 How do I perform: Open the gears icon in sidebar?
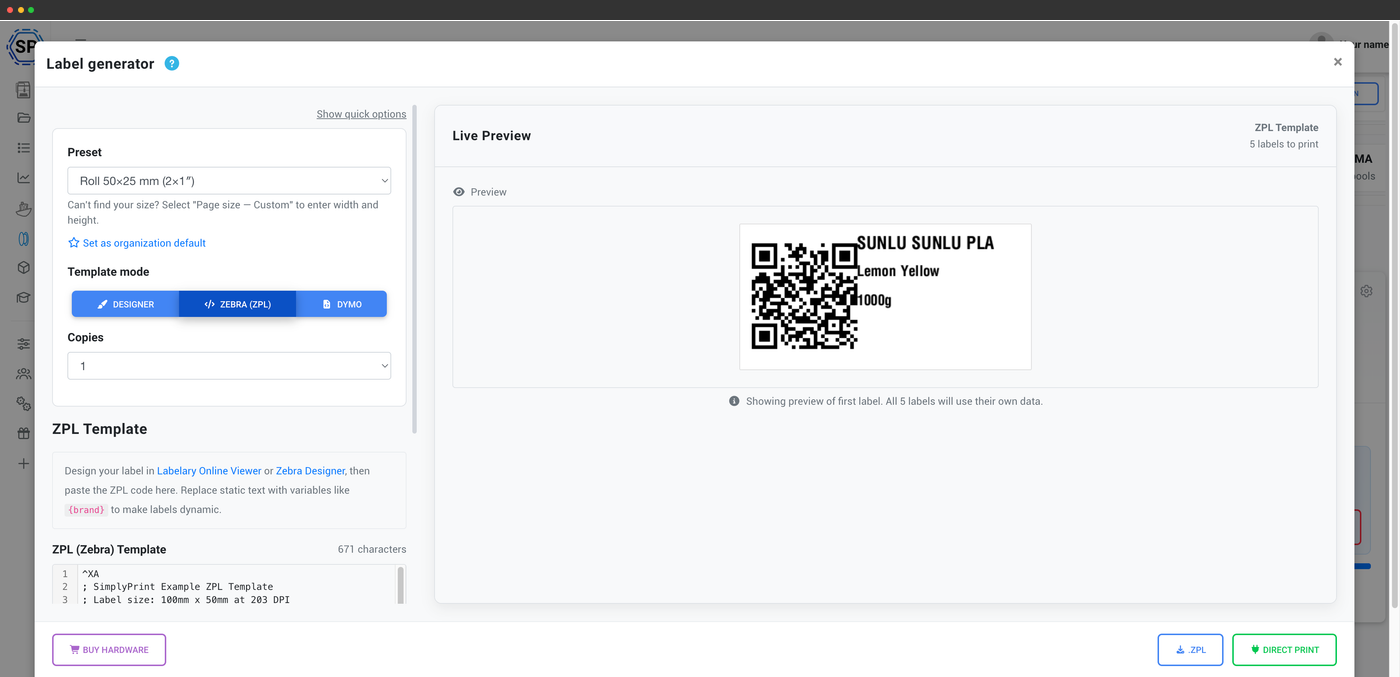(24, 404)
